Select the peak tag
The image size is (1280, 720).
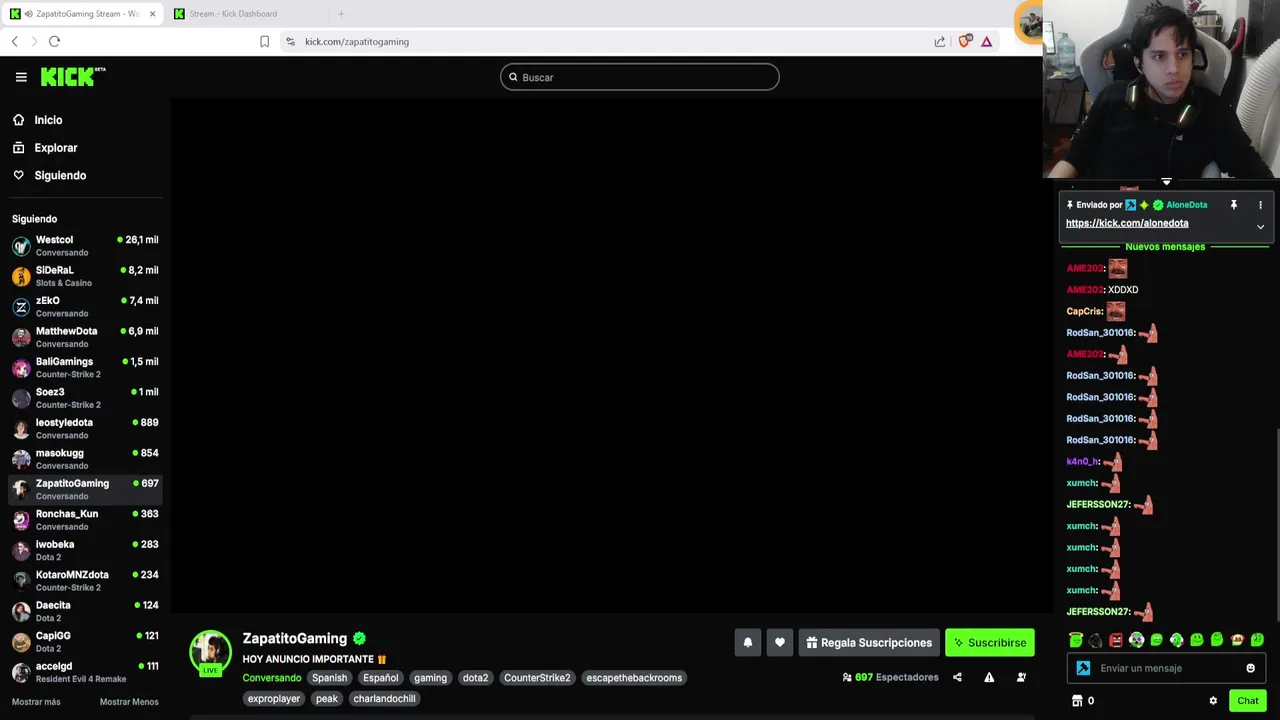[x=327, y=699]
